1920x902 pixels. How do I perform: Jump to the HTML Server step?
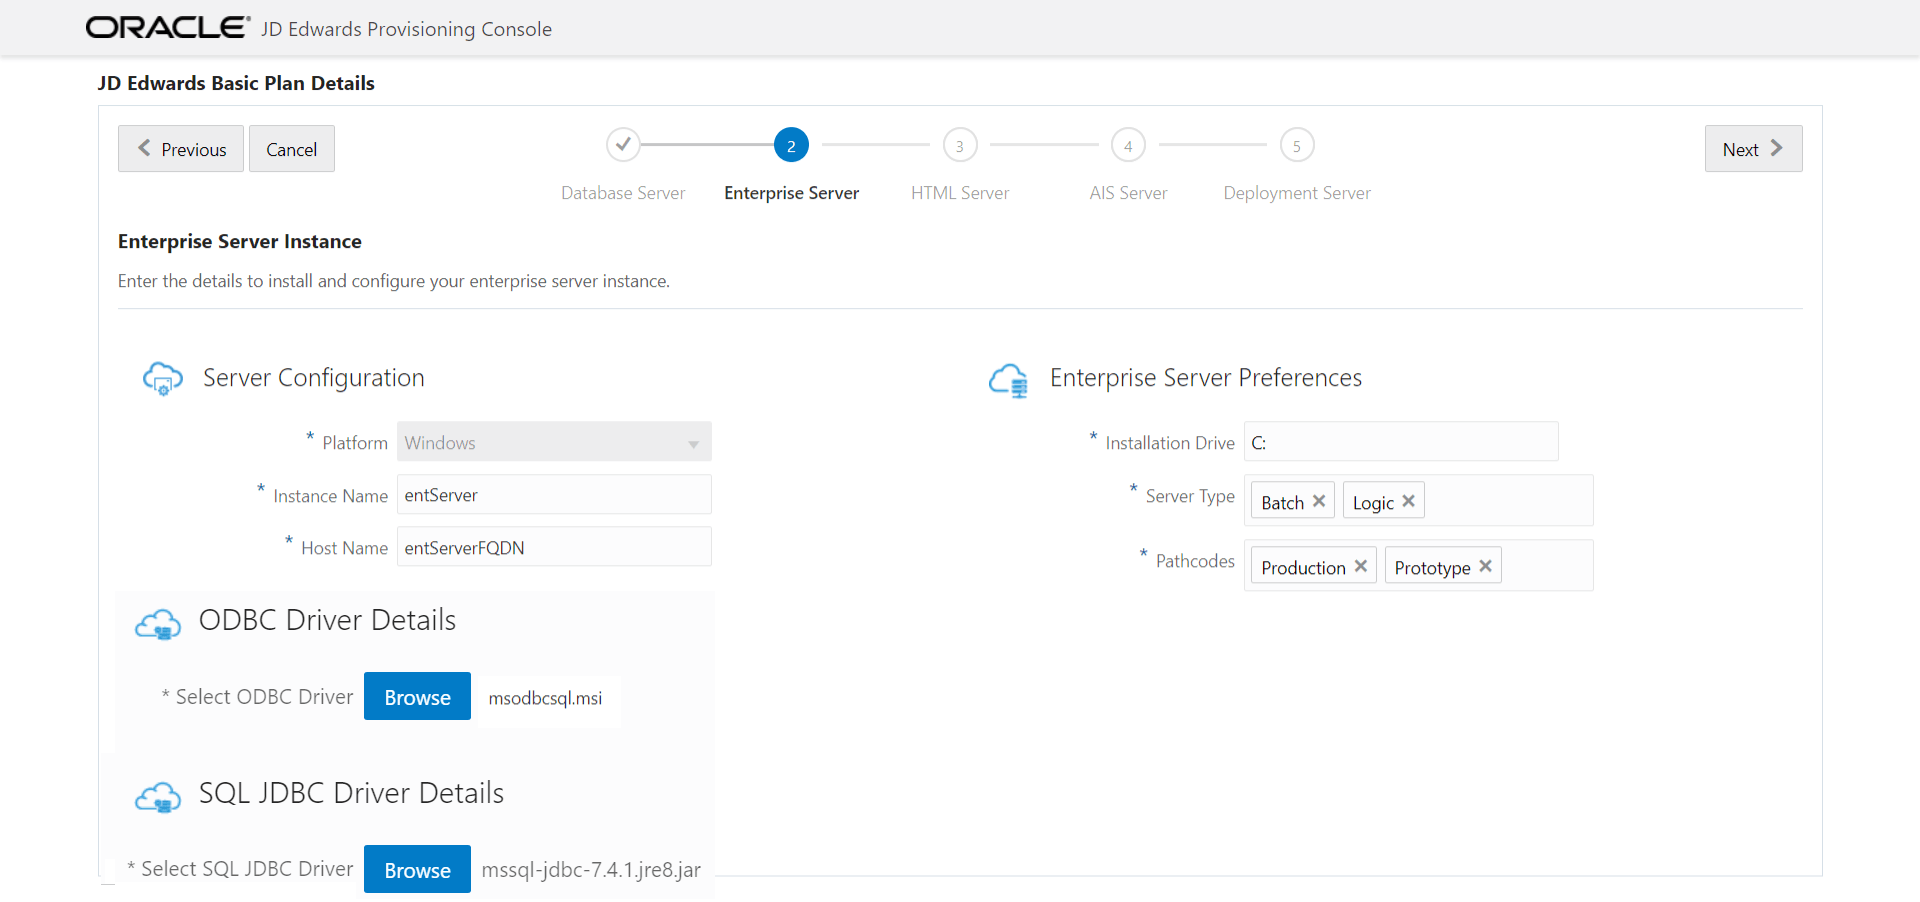click(x=960, y=144)
